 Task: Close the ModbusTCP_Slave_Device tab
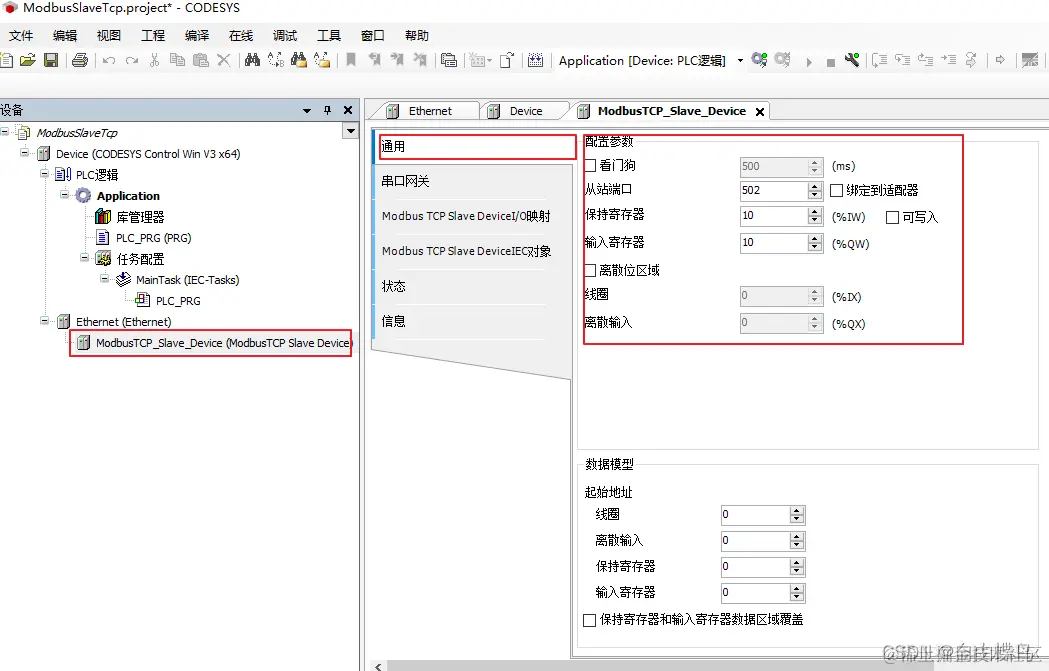click(x=760, y=112)
